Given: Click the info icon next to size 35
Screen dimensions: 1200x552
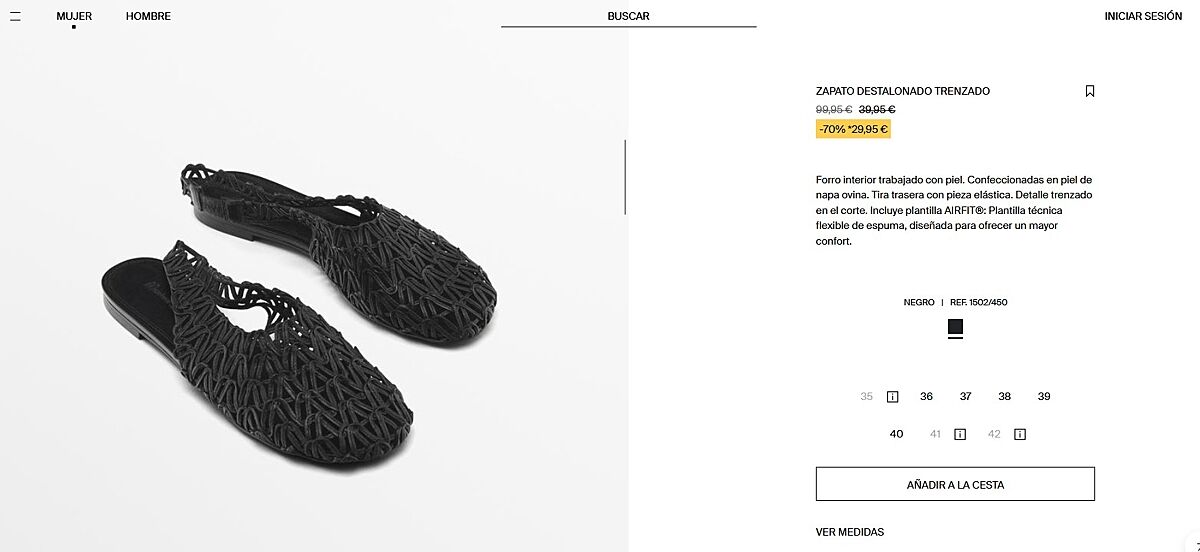Looking at the screenshot, I should click(893, 397).
